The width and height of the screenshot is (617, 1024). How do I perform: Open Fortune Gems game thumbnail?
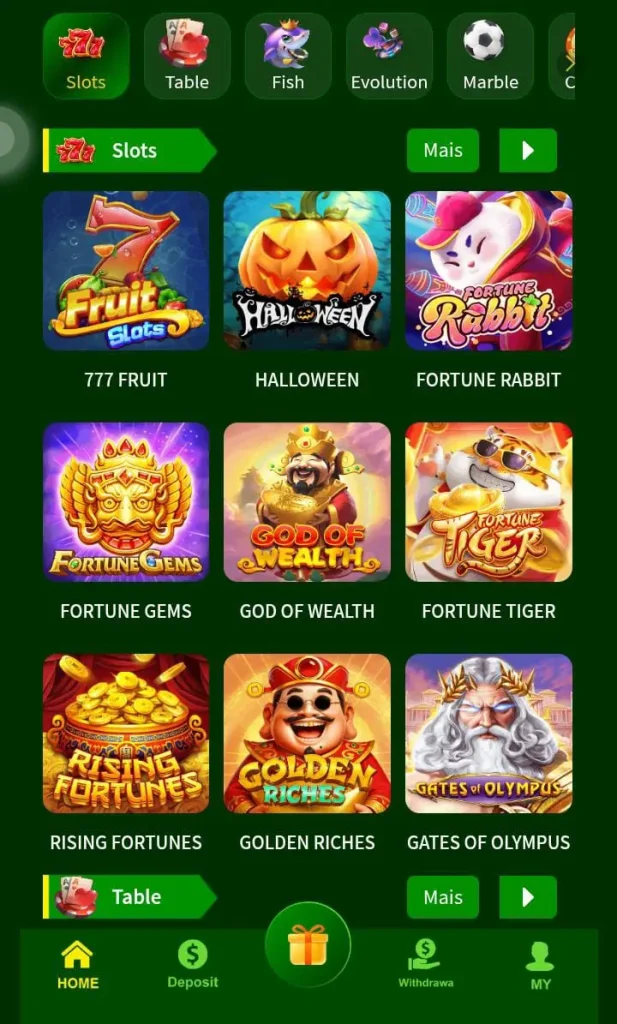(126, 502)
